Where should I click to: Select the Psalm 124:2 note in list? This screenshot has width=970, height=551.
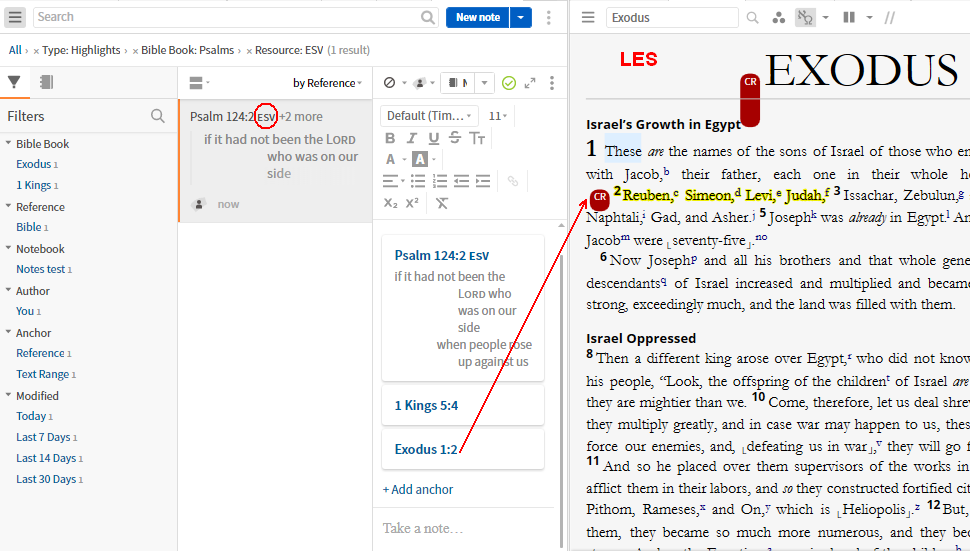click(275, 160)
